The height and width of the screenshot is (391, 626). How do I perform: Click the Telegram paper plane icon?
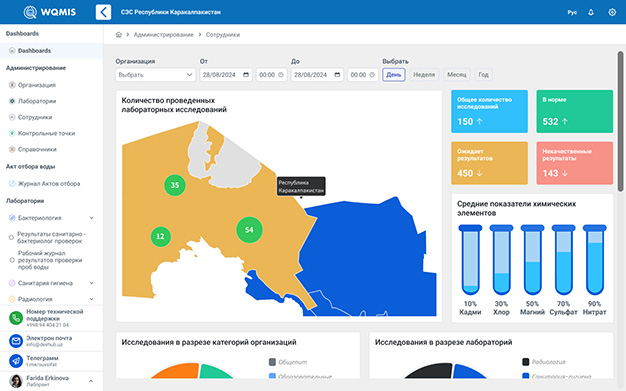[x=16, y=361]
